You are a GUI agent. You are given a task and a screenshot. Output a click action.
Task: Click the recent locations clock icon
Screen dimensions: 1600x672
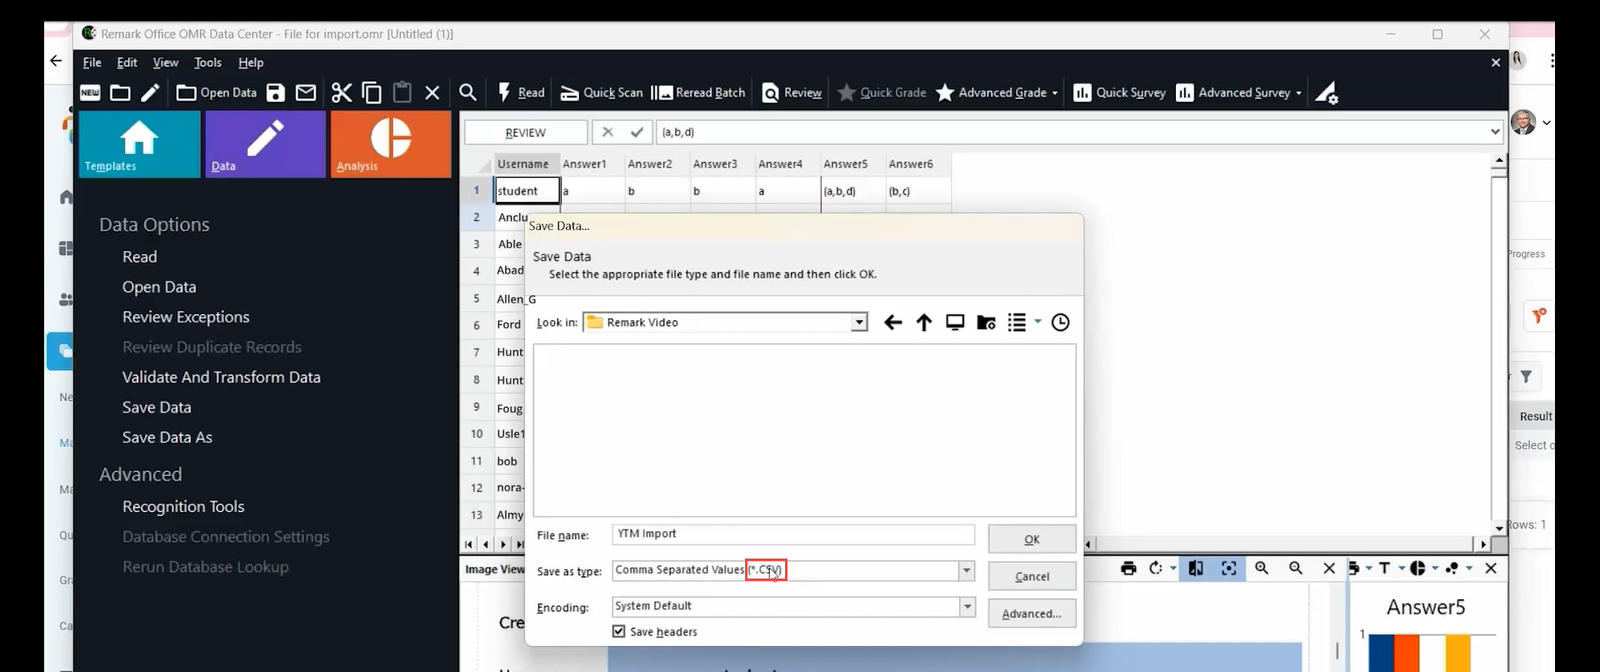(1061, 322)
